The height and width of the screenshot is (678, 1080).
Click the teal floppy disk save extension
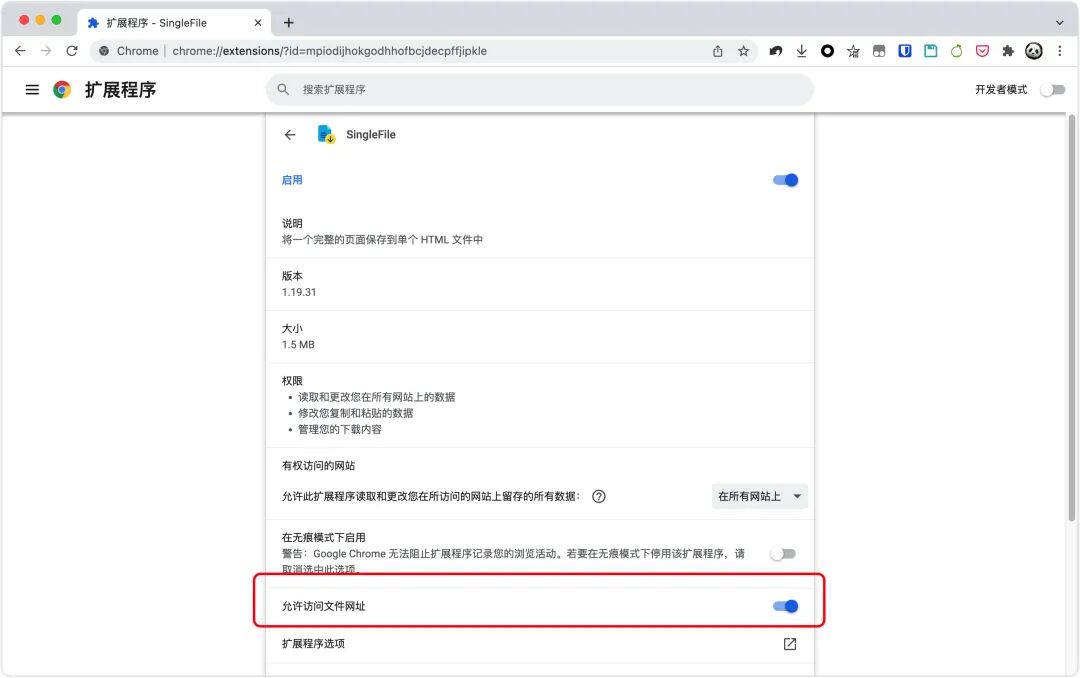[931, 51]
